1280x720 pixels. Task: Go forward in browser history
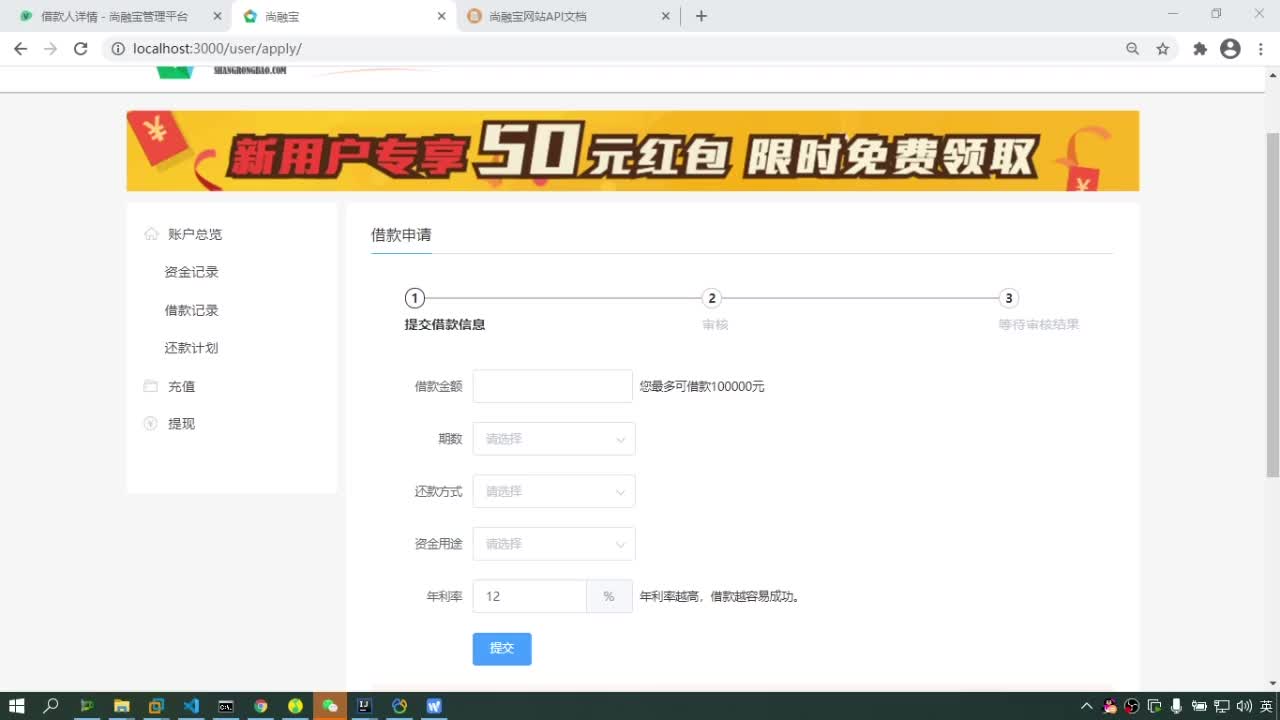click(50, 48)
